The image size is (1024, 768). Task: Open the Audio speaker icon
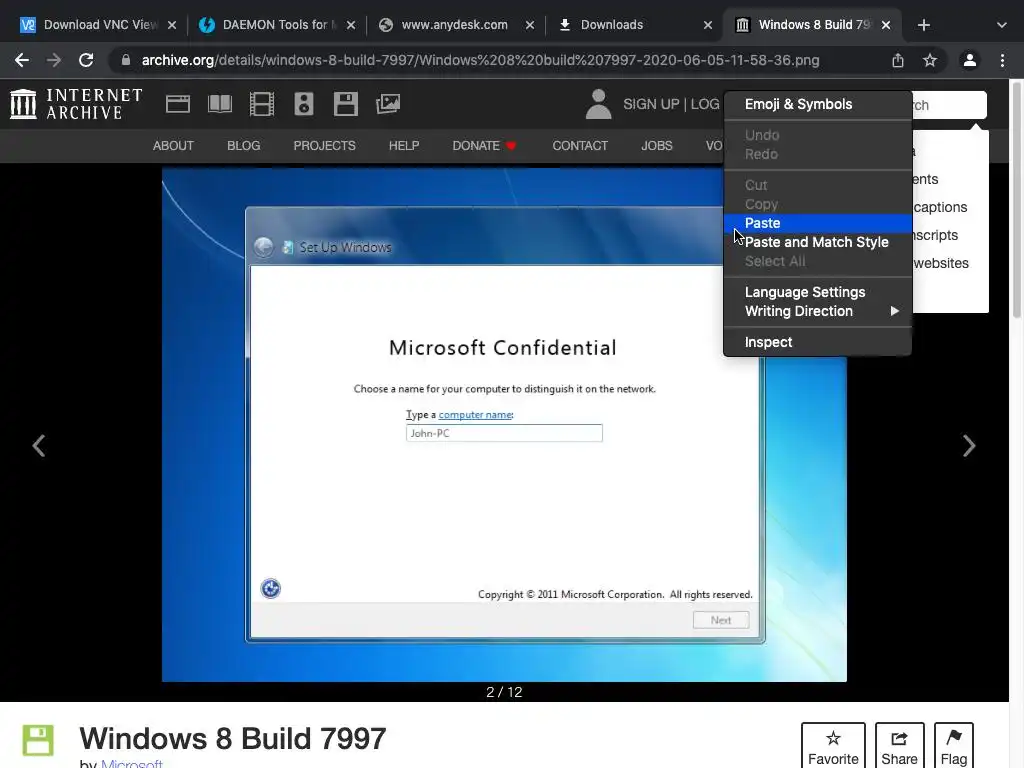coord(304,104)
